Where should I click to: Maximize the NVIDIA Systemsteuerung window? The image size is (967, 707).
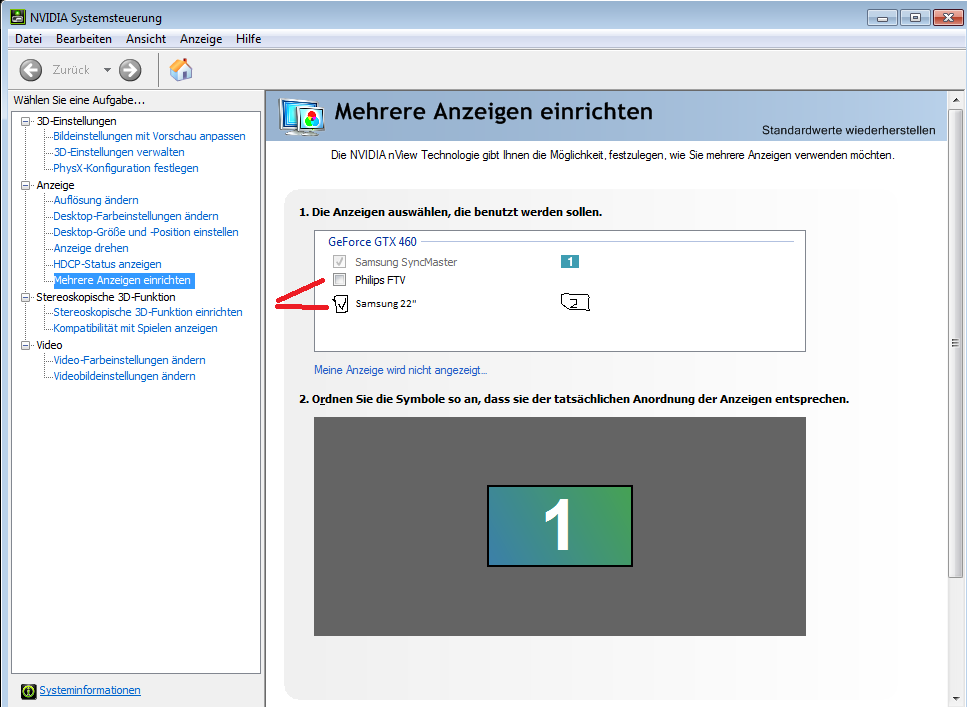coord(915,17)
